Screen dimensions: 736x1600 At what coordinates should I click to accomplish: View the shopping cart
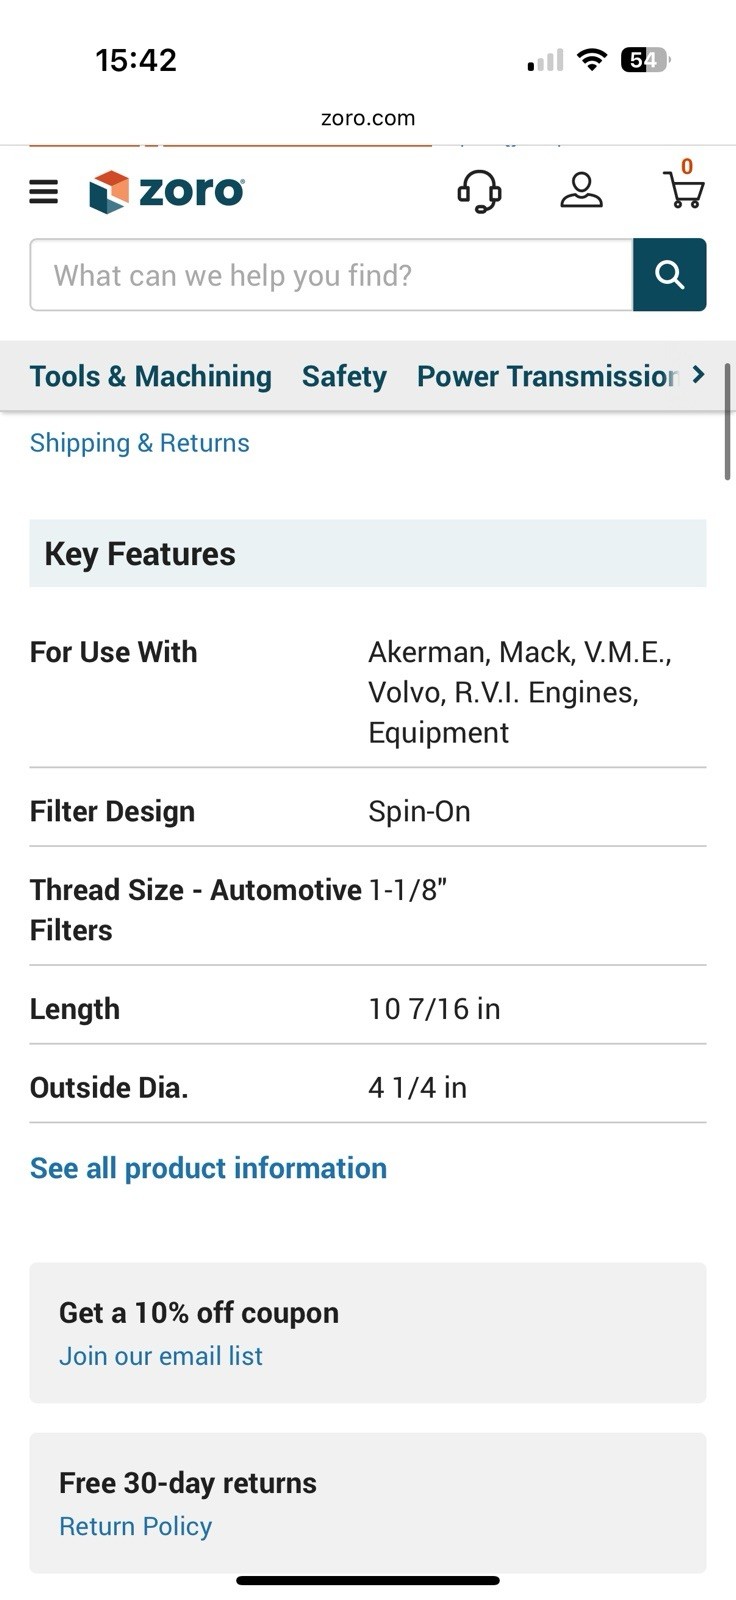pos(684,189)
